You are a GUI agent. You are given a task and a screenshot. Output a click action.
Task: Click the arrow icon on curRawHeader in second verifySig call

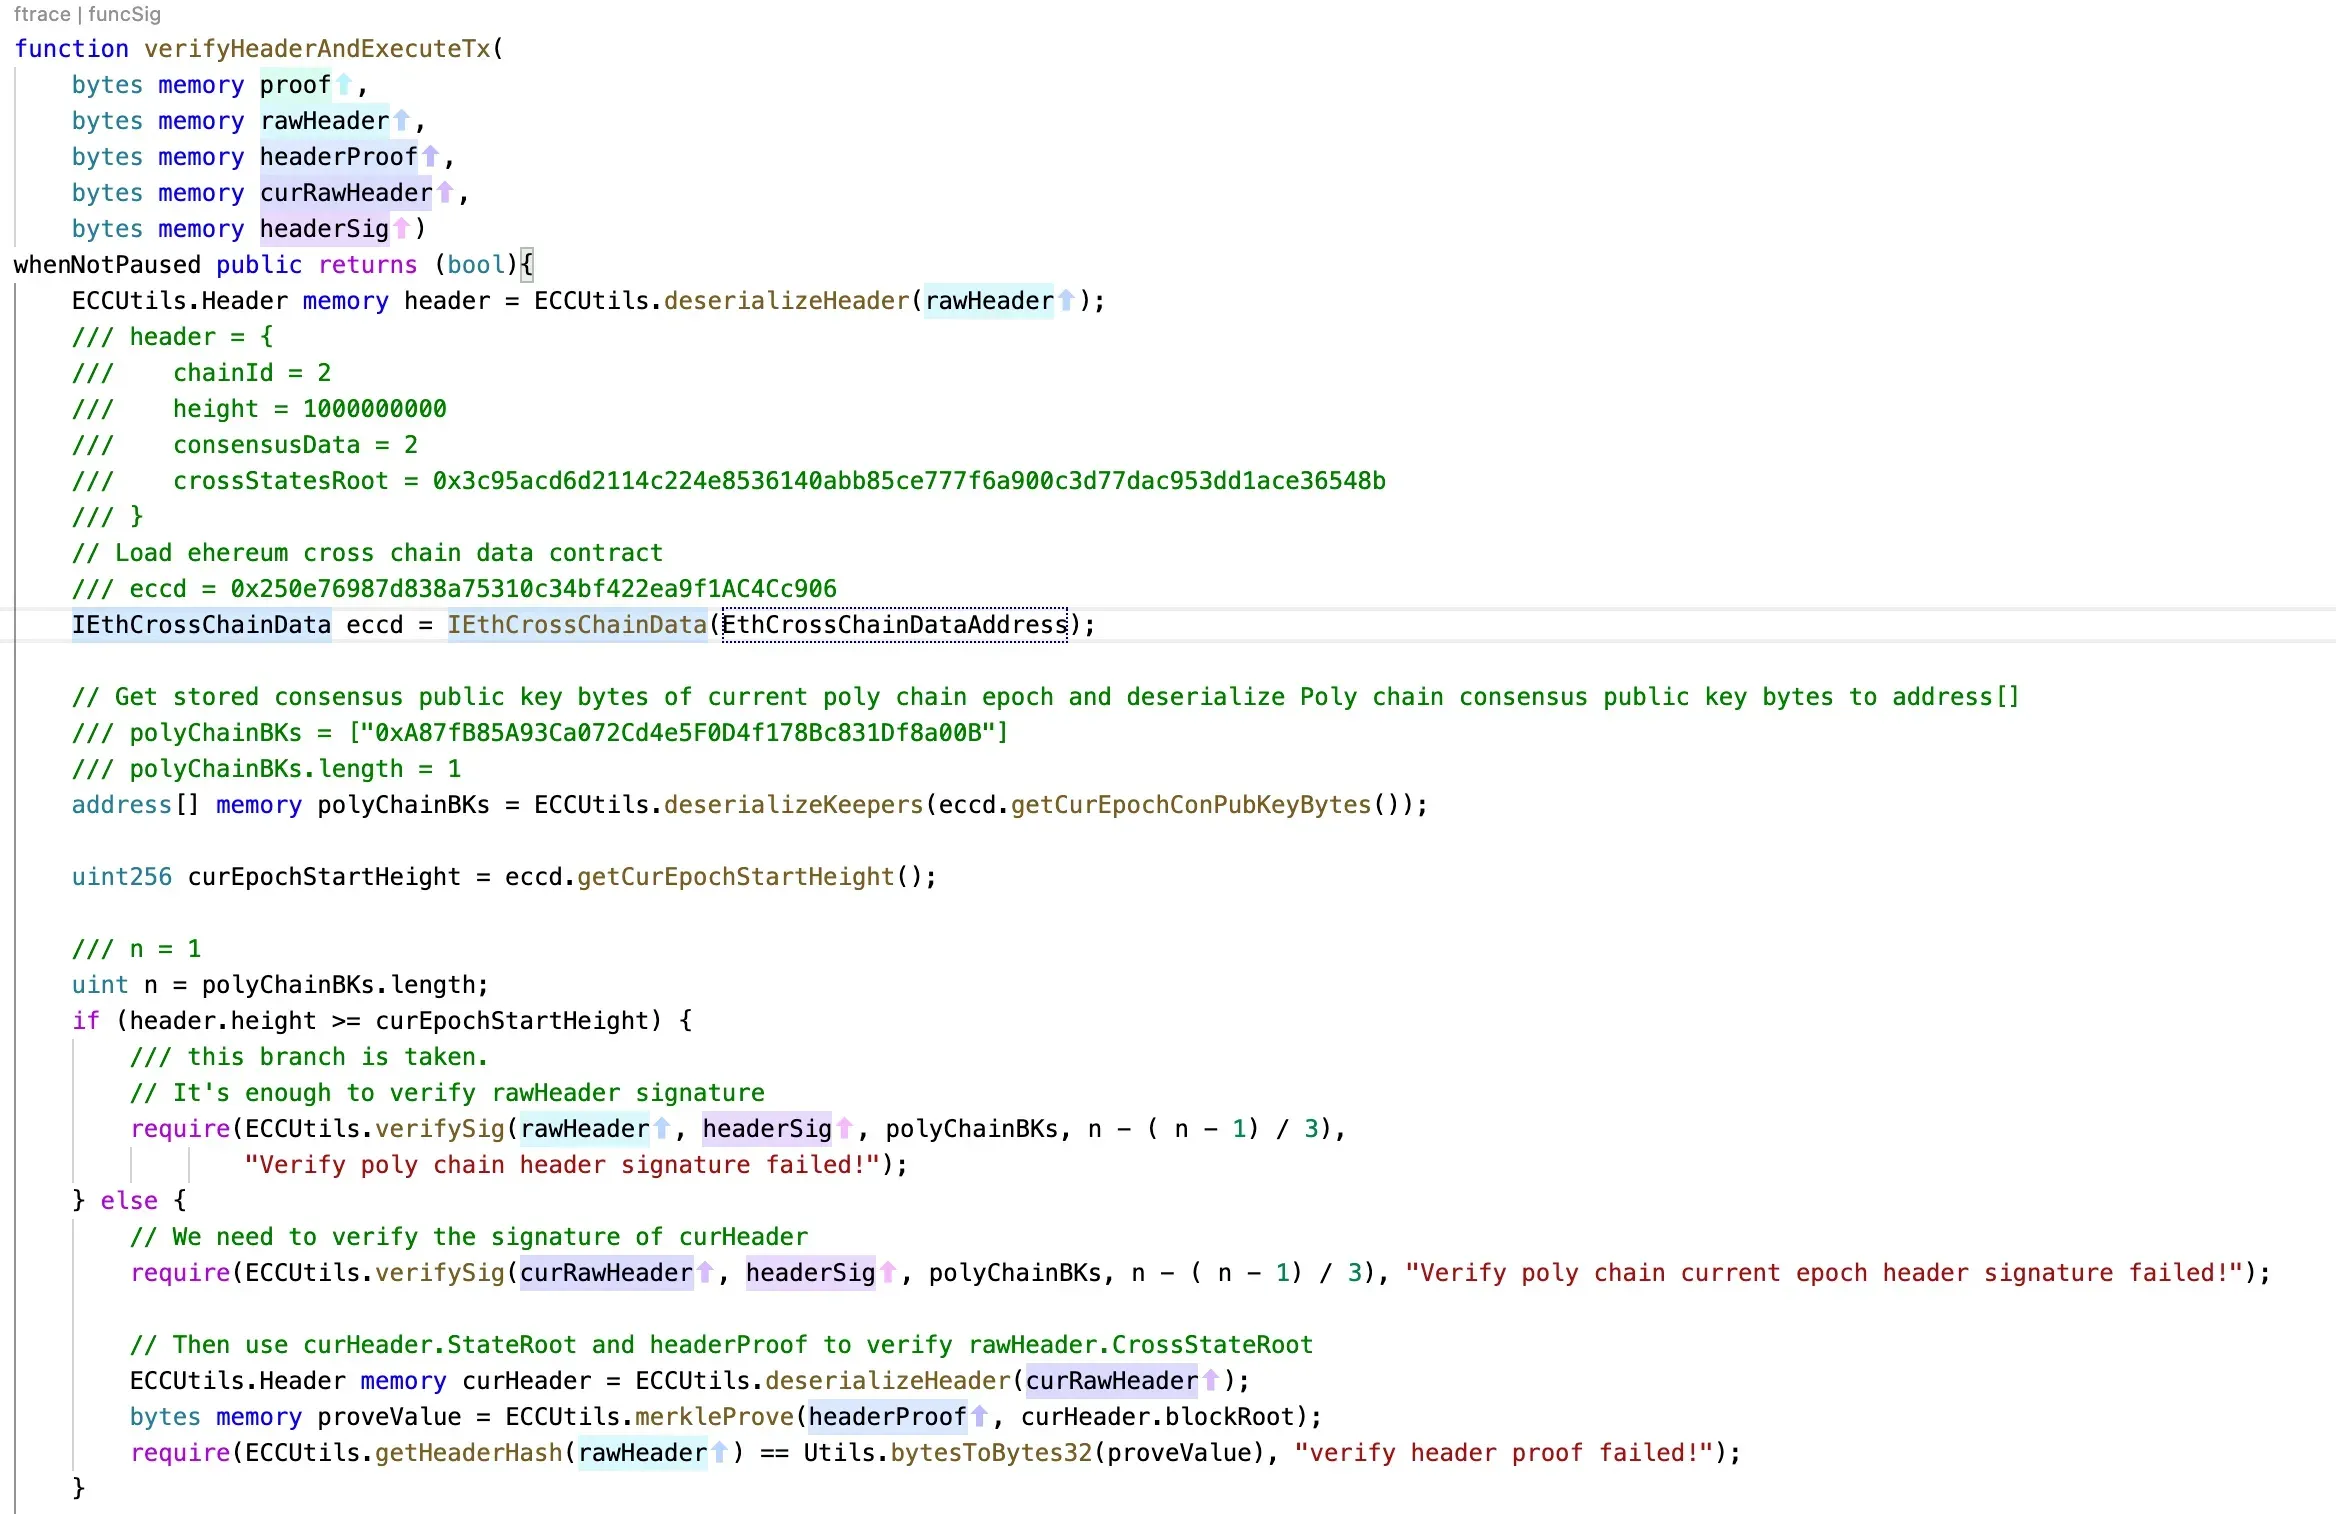coord(706,1273)
